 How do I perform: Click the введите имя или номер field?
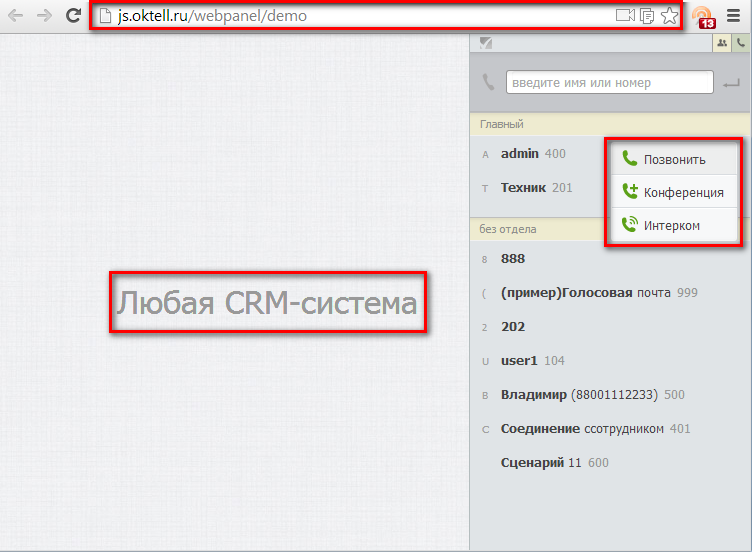(x=609, y=83)
